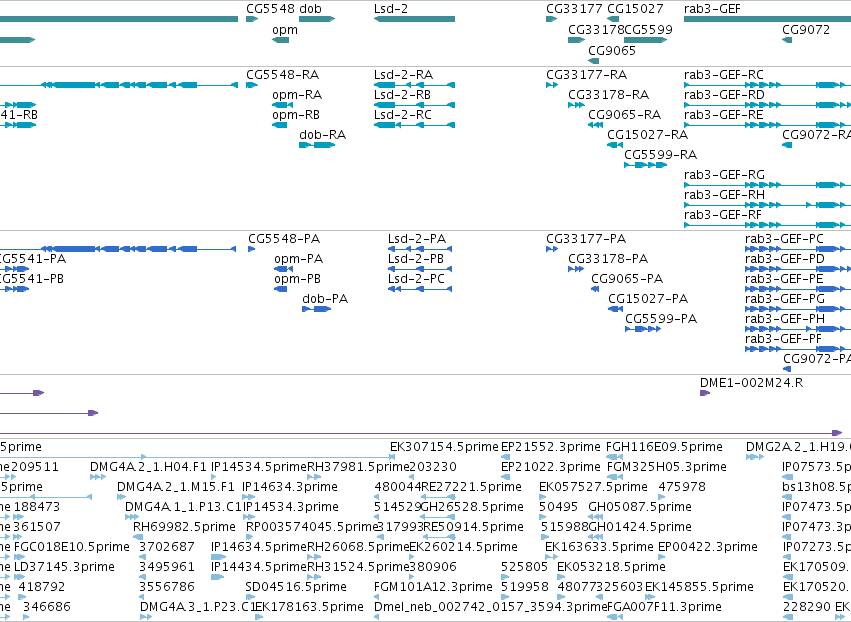Click the GH05087.5prime EST label
Viewport: 851px width, 622px height.
[x=640, y=507]
